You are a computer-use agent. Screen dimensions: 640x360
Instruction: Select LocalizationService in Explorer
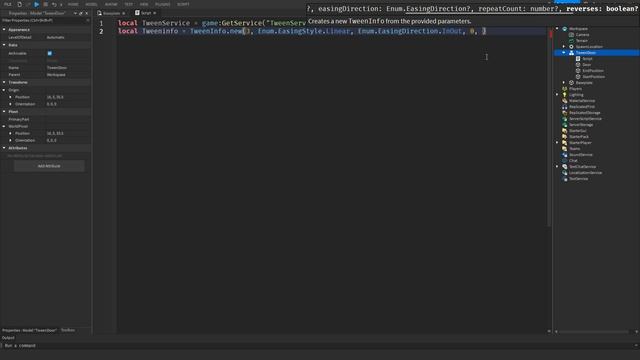[x=585, y=173]
